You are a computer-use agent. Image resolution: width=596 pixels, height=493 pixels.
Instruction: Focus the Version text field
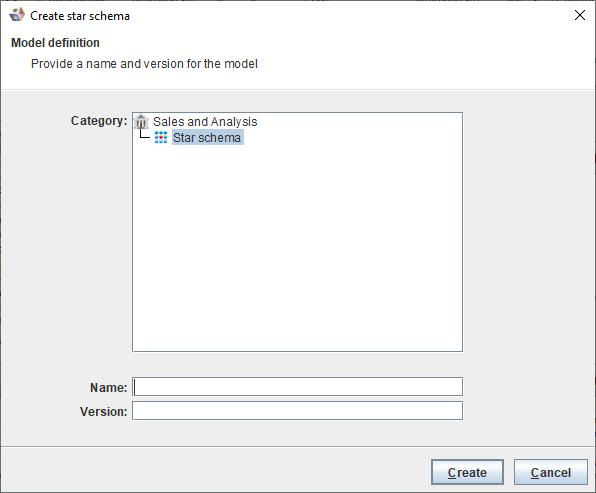(297, 411)
